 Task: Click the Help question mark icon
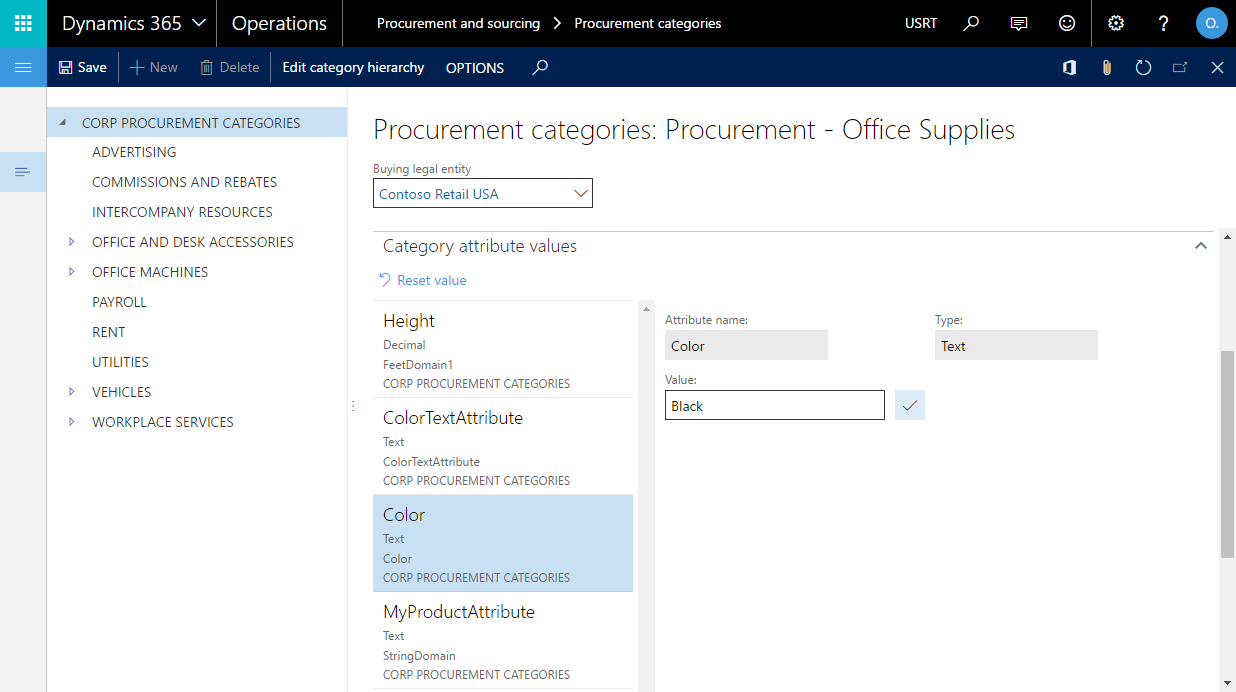pyautogui.click(x=1163, y=23)
